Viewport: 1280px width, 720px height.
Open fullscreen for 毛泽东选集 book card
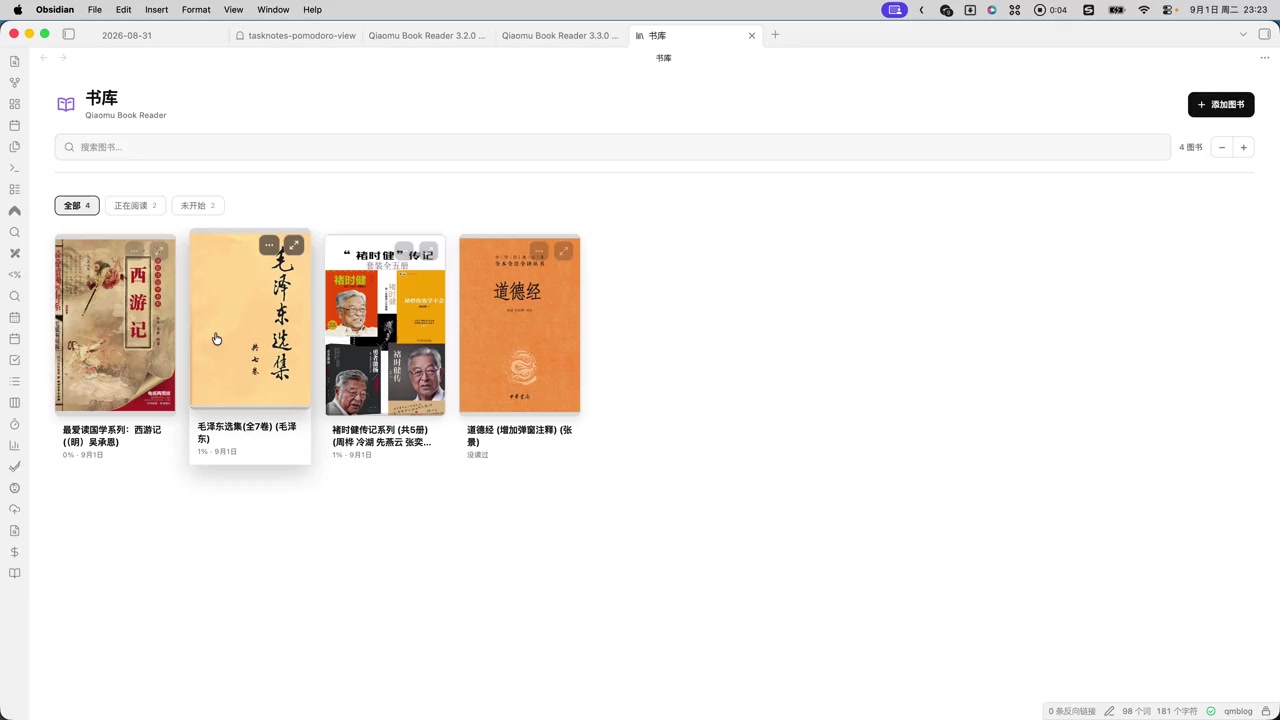293,245
